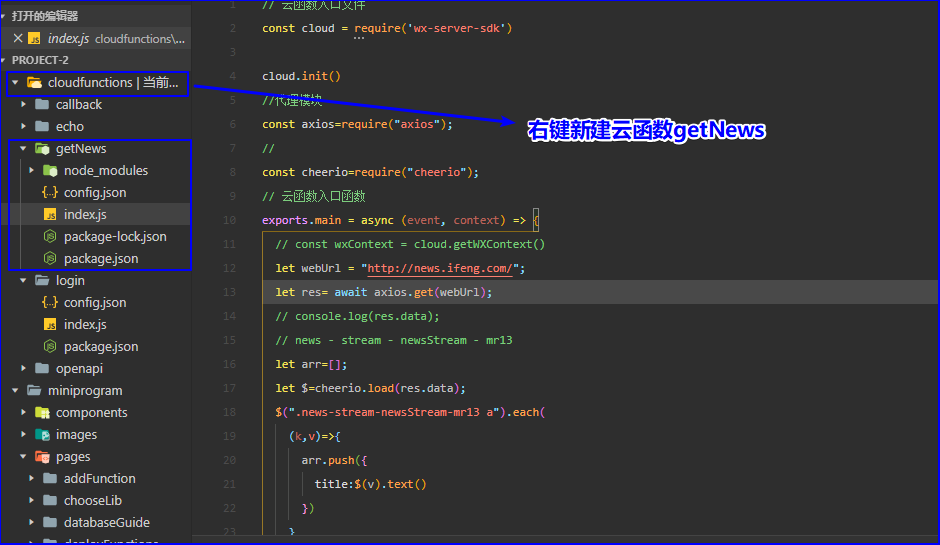
Task: Click the JSON icon of getNews config.json
Action: 50,192
